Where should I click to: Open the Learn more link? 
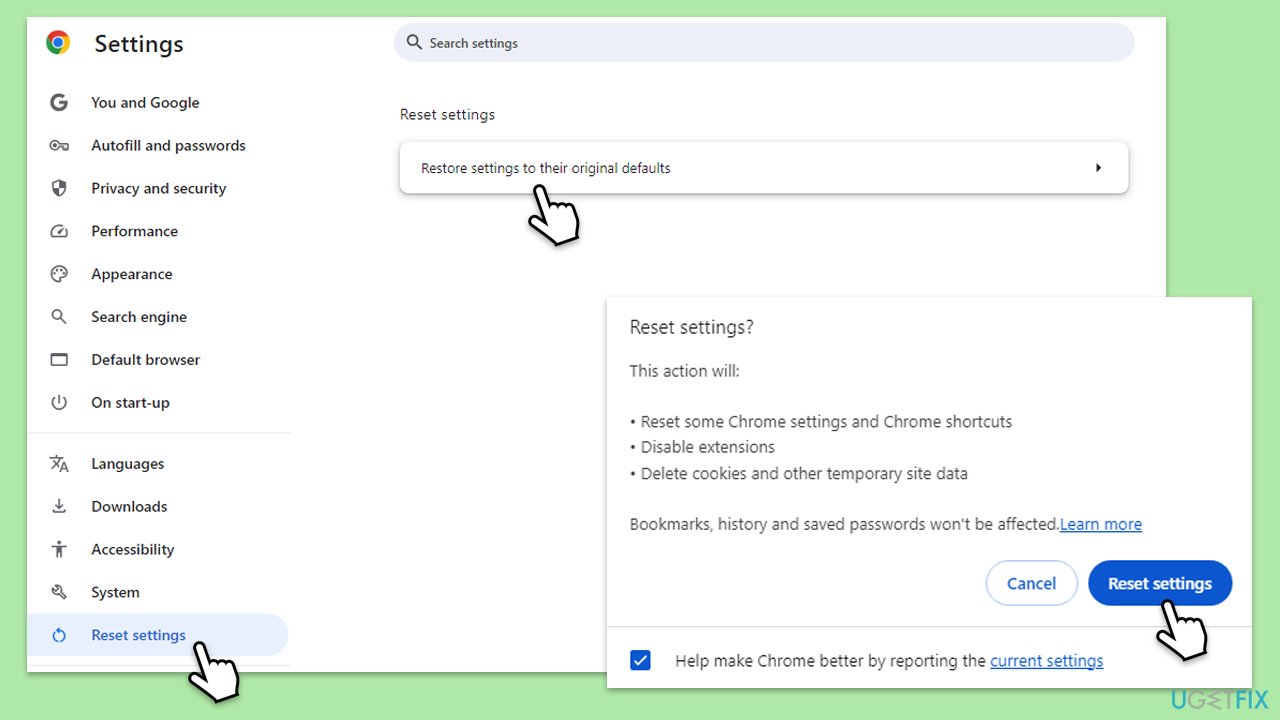(x=1100, y=524)
